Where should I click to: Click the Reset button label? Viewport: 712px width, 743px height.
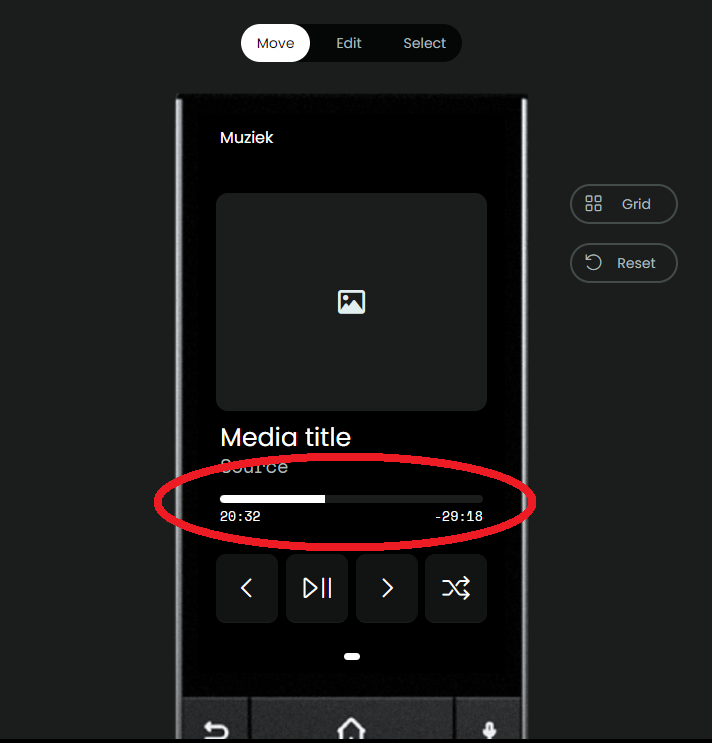pos(636,263)
